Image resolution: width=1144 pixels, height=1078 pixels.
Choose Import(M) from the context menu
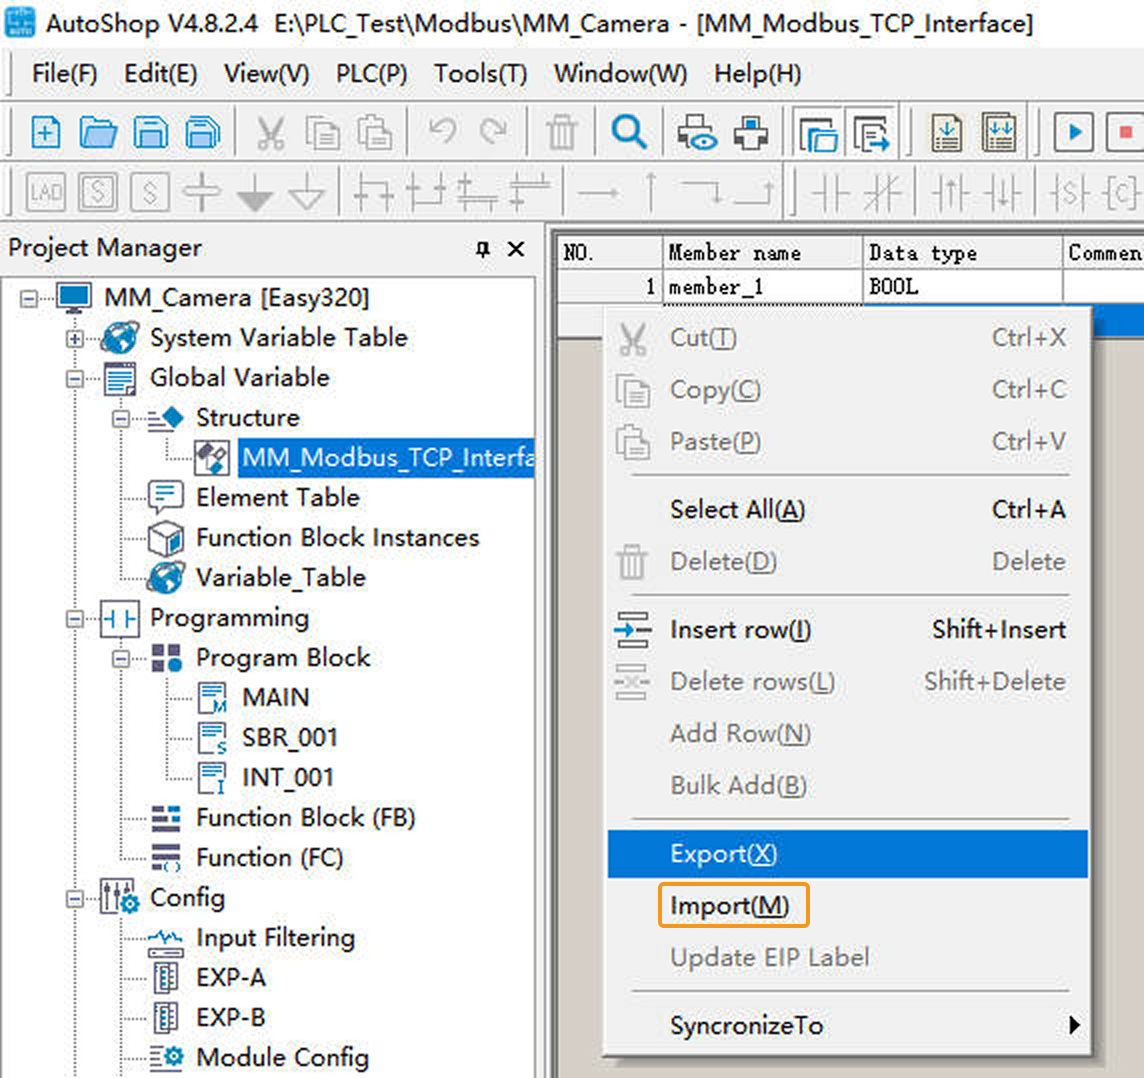[x=729, y=906]
